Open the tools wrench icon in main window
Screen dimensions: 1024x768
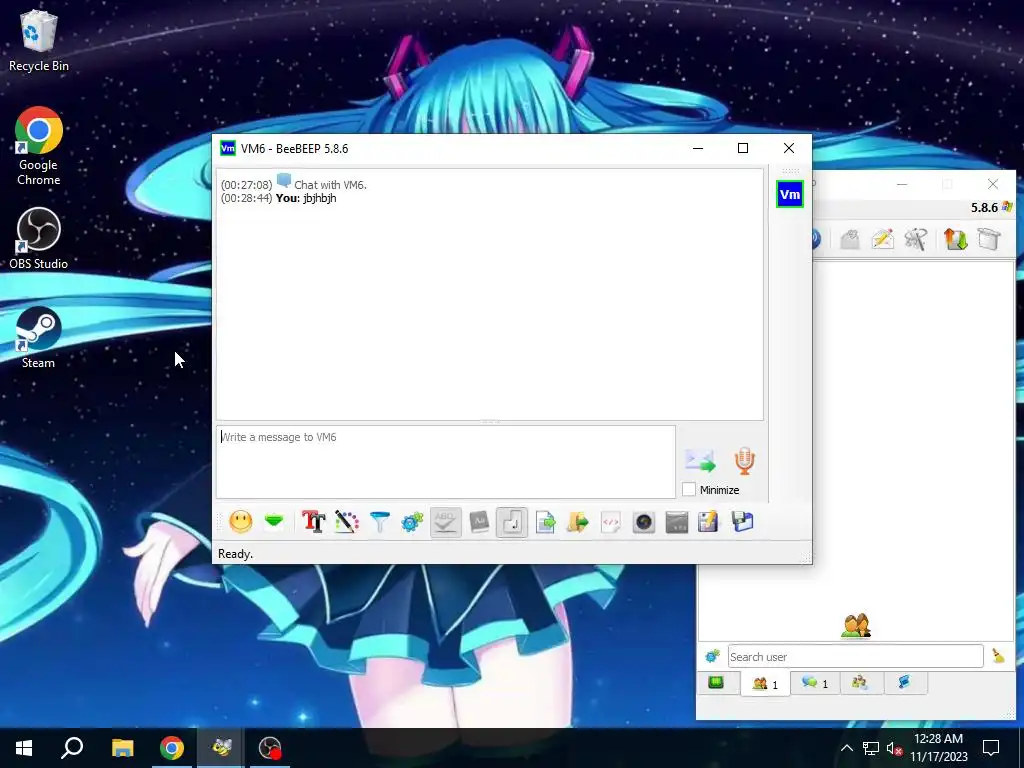[916, 239]
